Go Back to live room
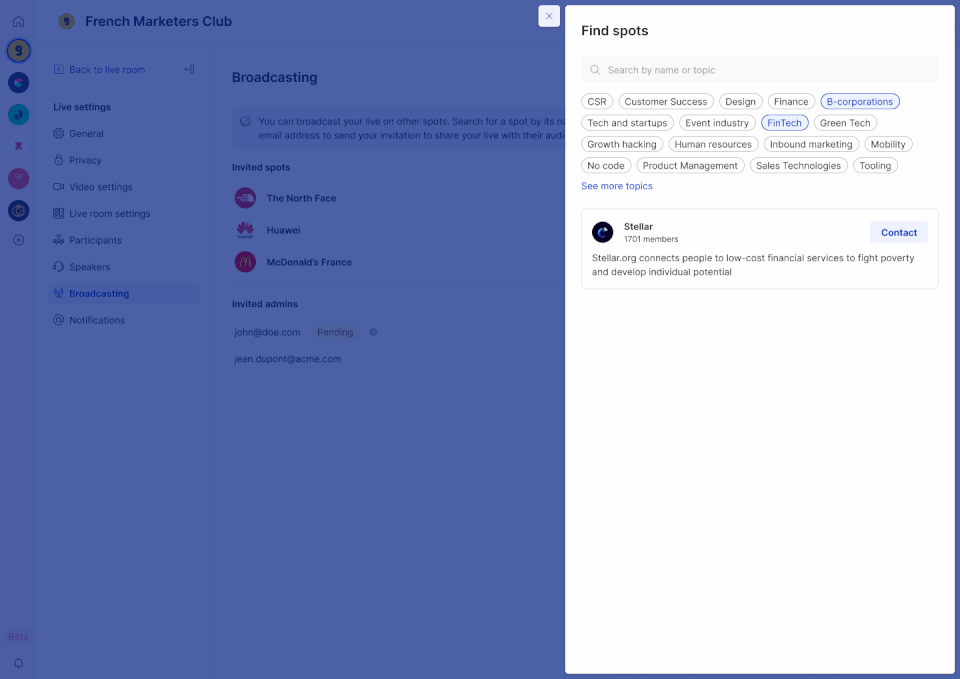 [107, 70]
